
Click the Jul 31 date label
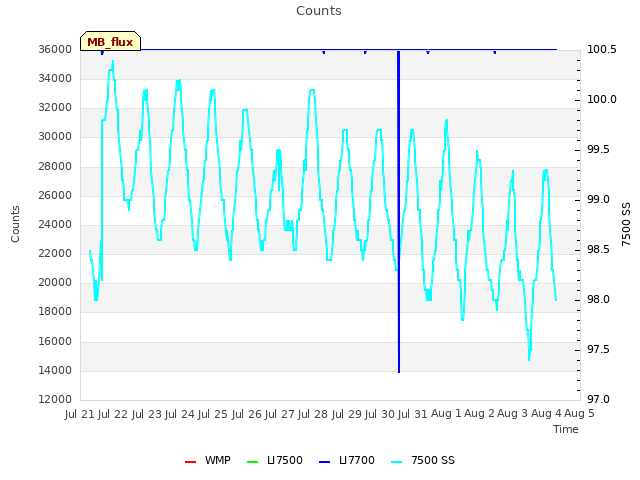[x=413, y=414]
